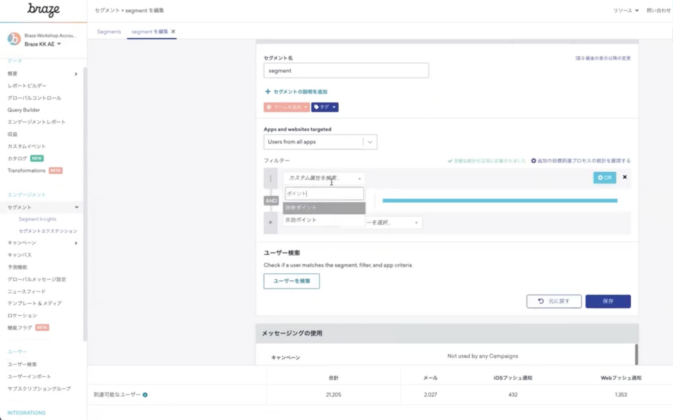Open the custom attribute search dropdown

click(324, 178)
